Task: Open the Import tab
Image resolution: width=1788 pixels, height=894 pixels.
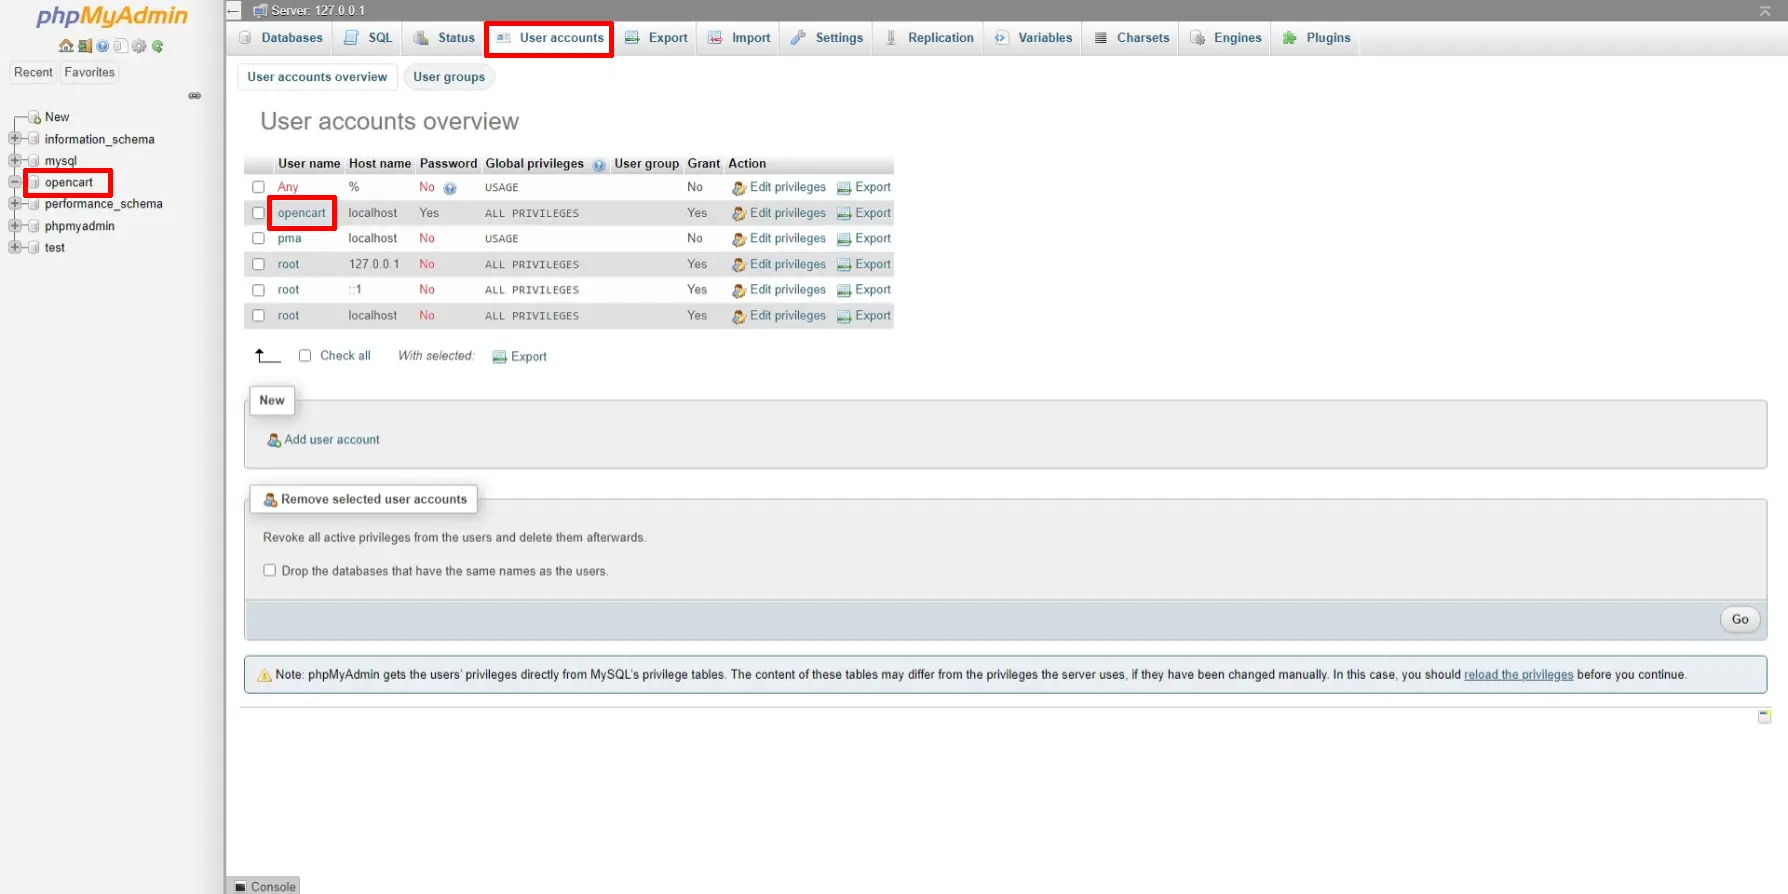Action: click(x=740, y=38)
